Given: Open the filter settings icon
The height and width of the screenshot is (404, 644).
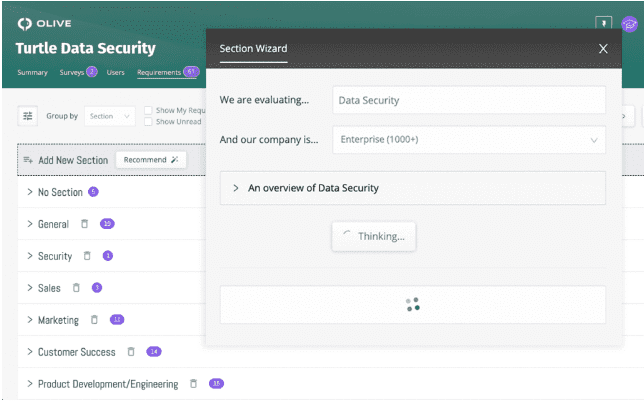Looking at the screenshot, I should pos(28,116).
